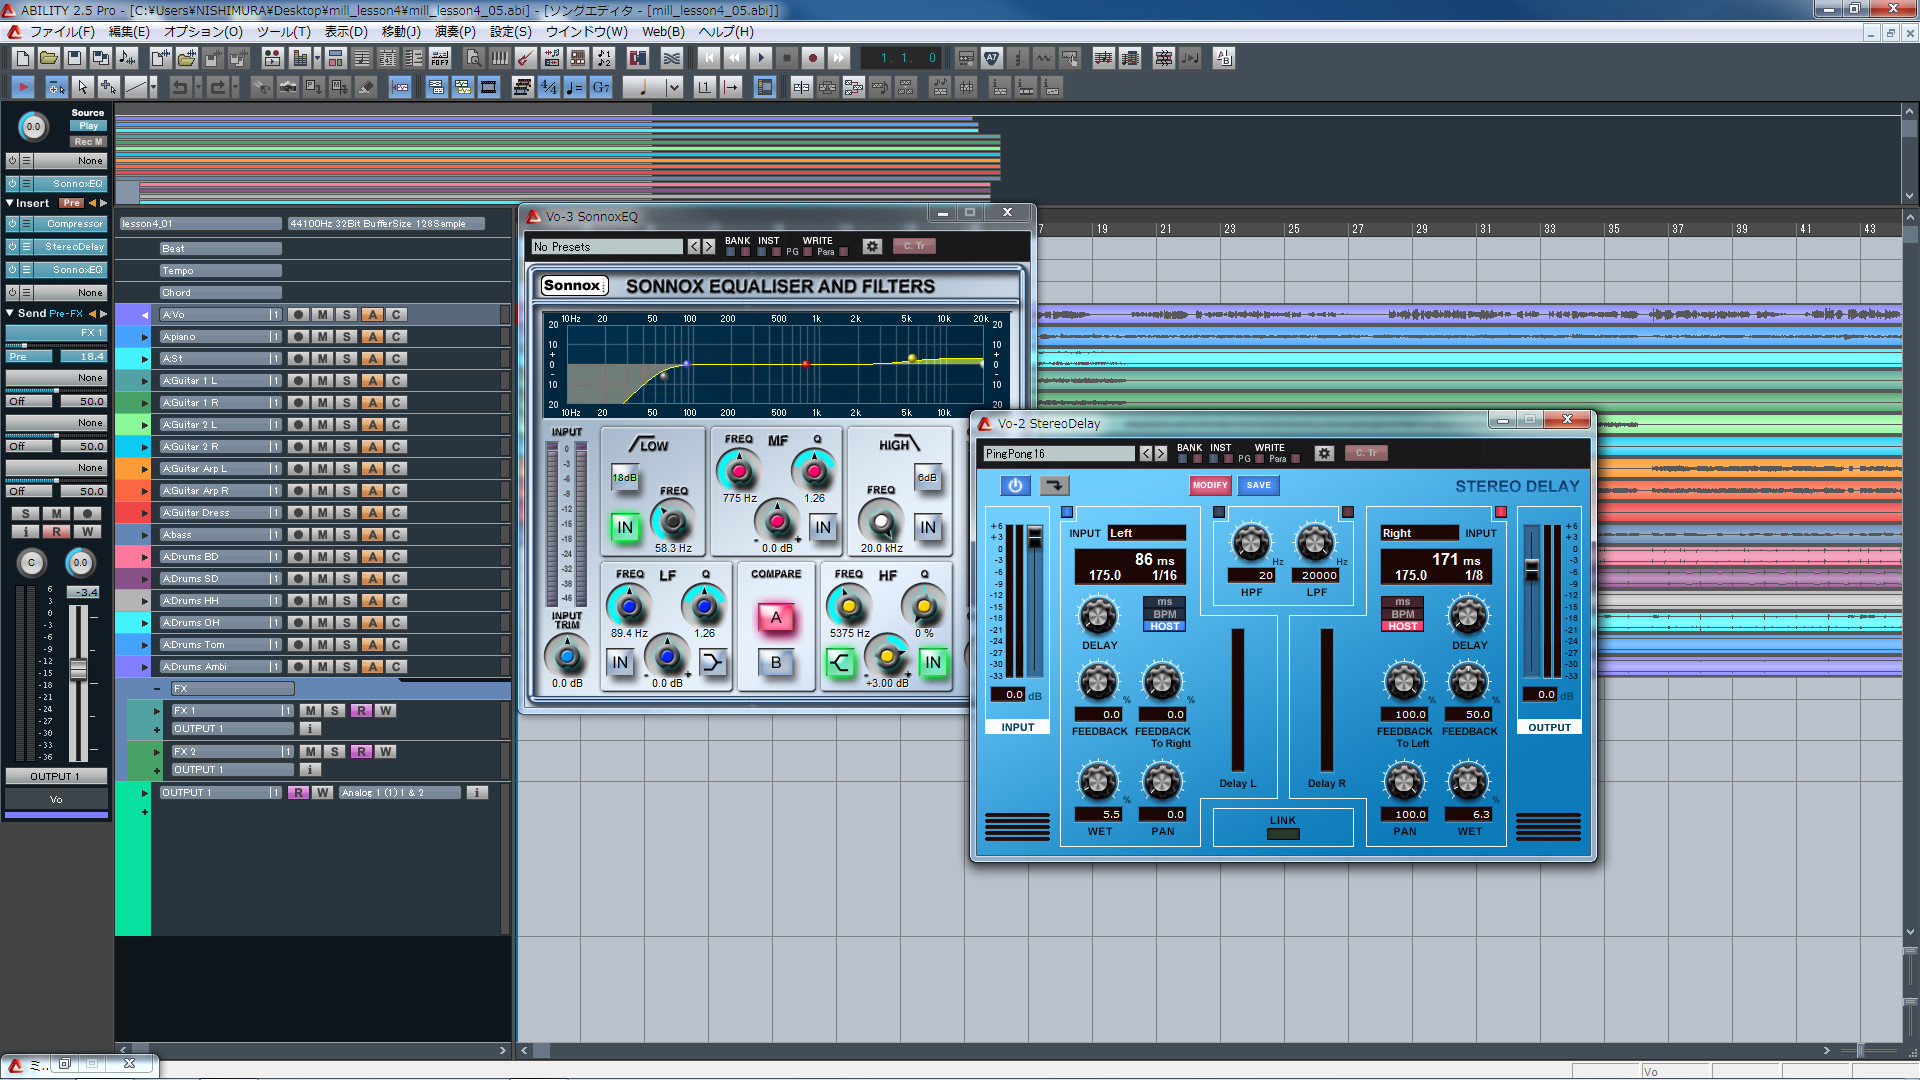Image resolution: width=1920 pixels, height=1080 pixels.
Task: Open the guitar editor icon
Action: point(525,58)
